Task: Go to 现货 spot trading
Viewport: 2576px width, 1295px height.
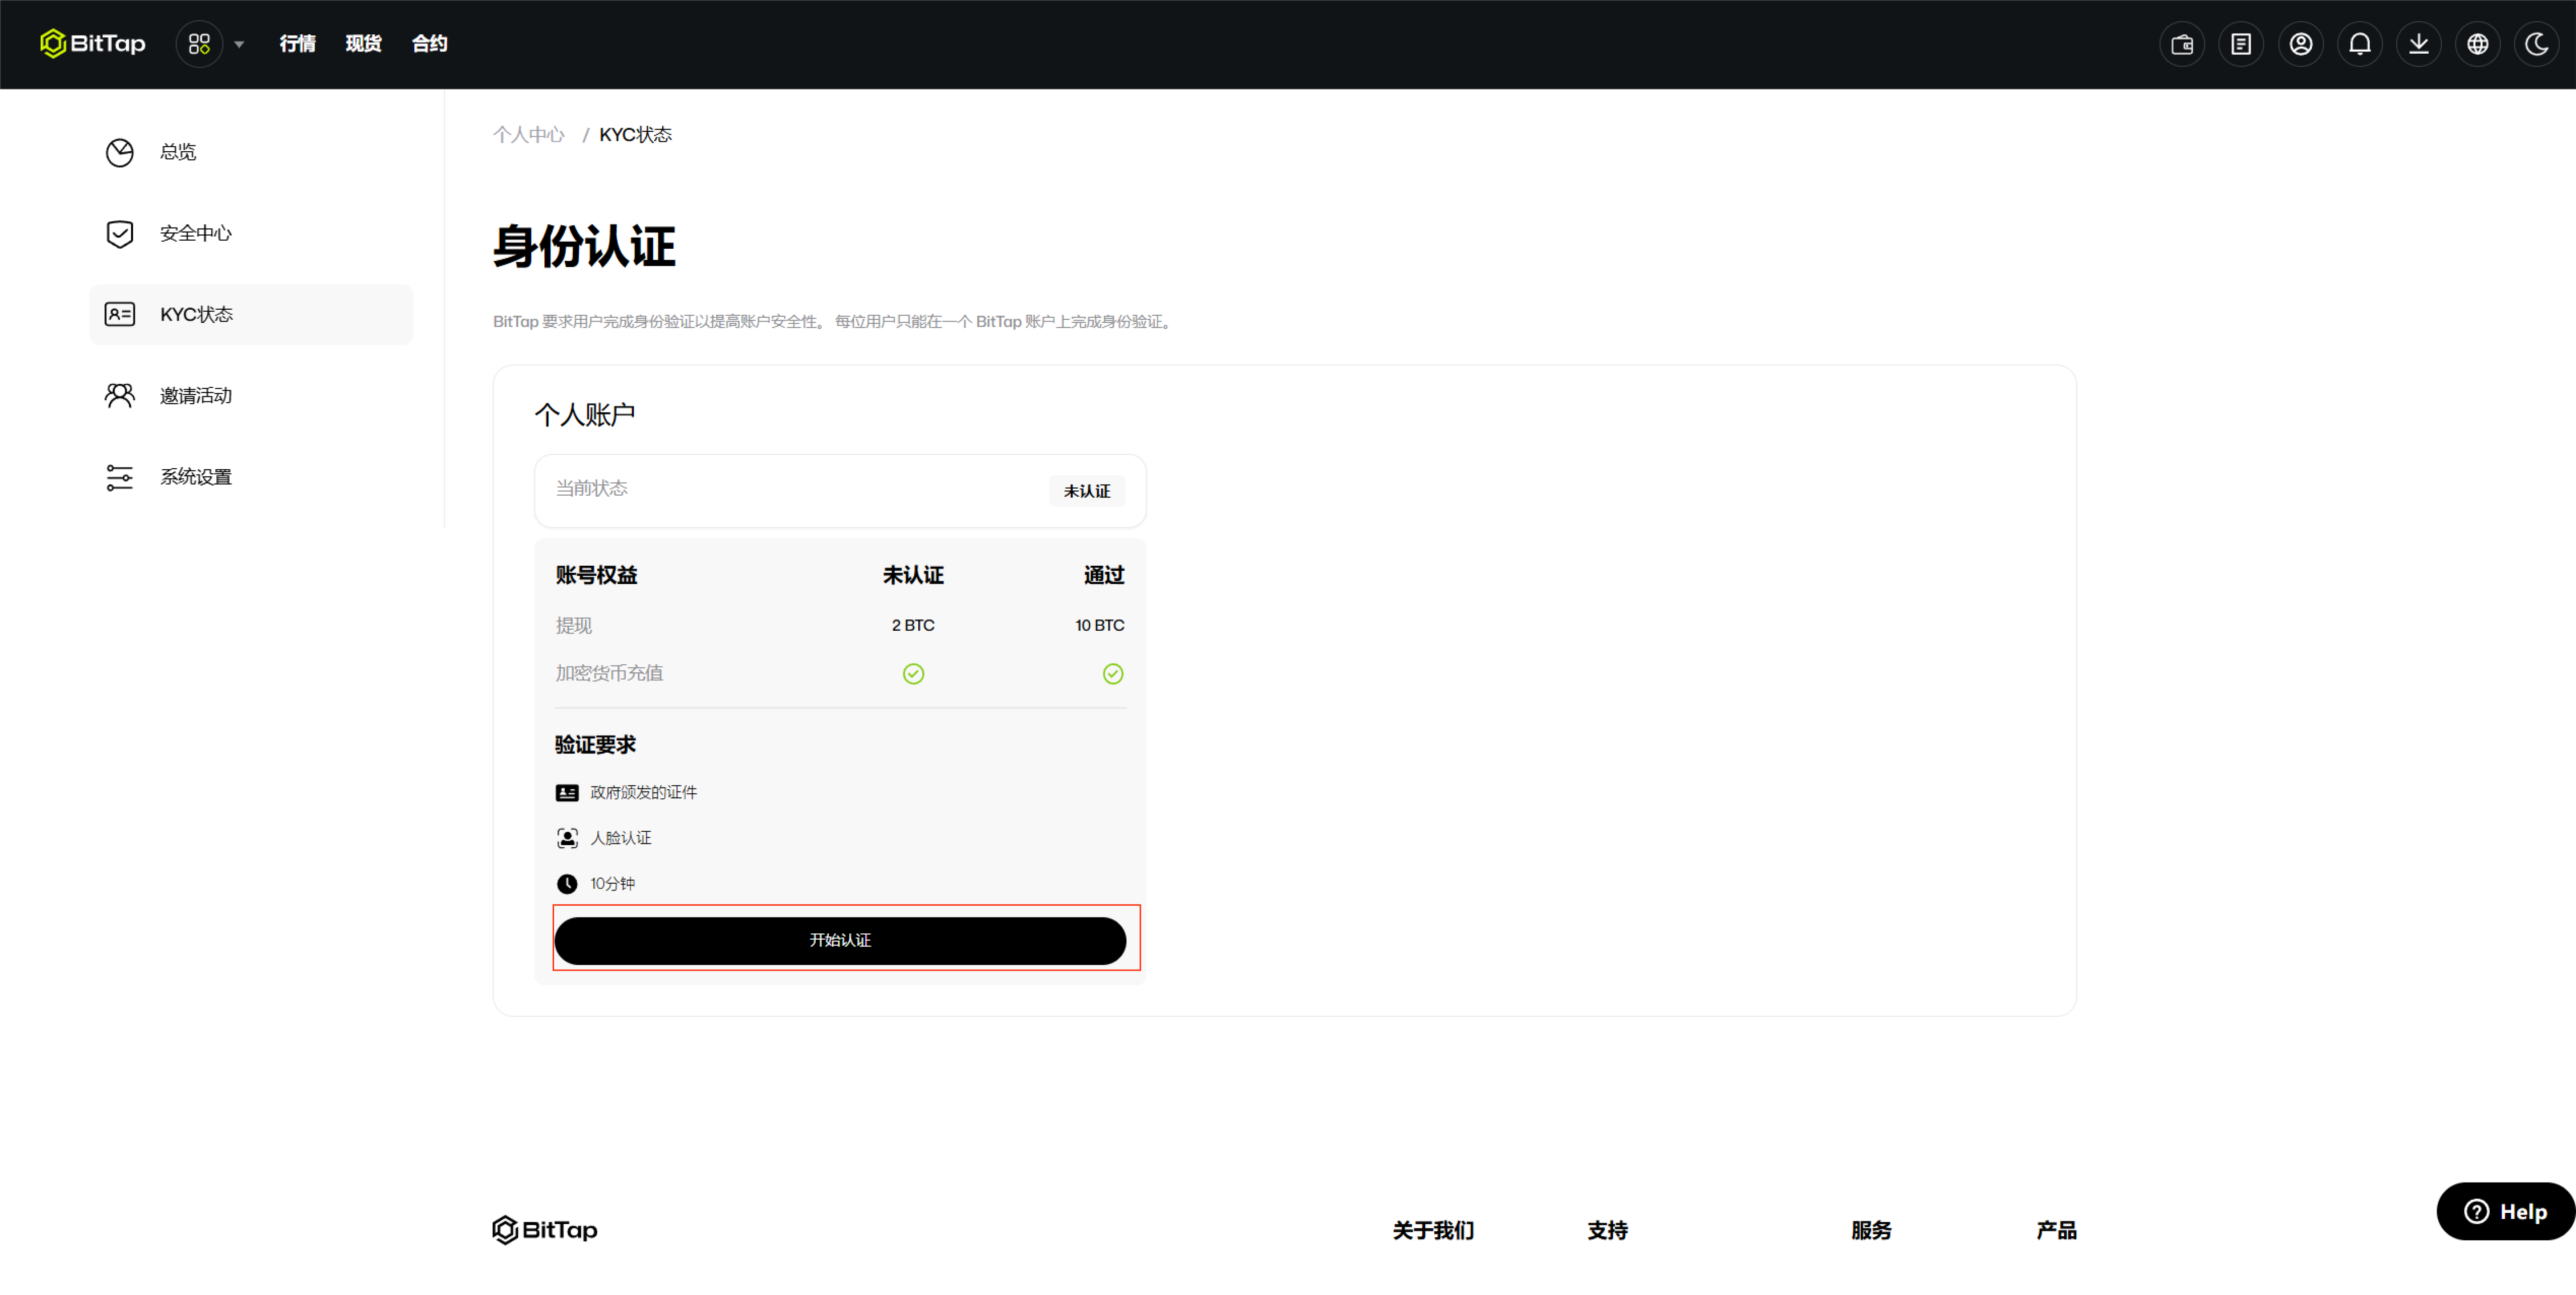Action: [363, 44]
